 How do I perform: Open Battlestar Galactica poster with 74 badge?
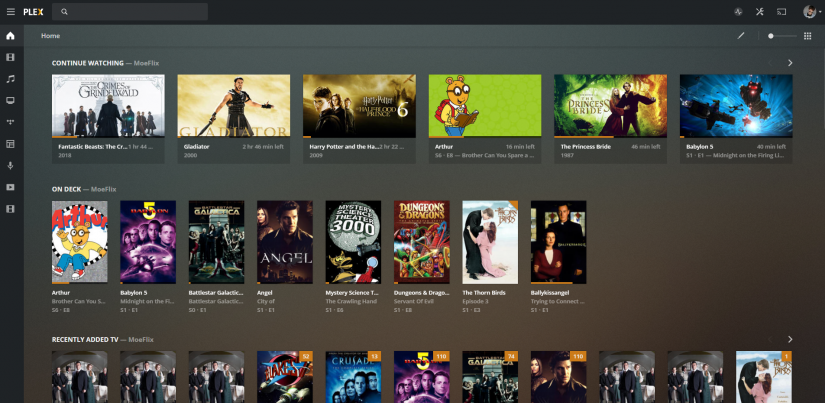point(490,377)
